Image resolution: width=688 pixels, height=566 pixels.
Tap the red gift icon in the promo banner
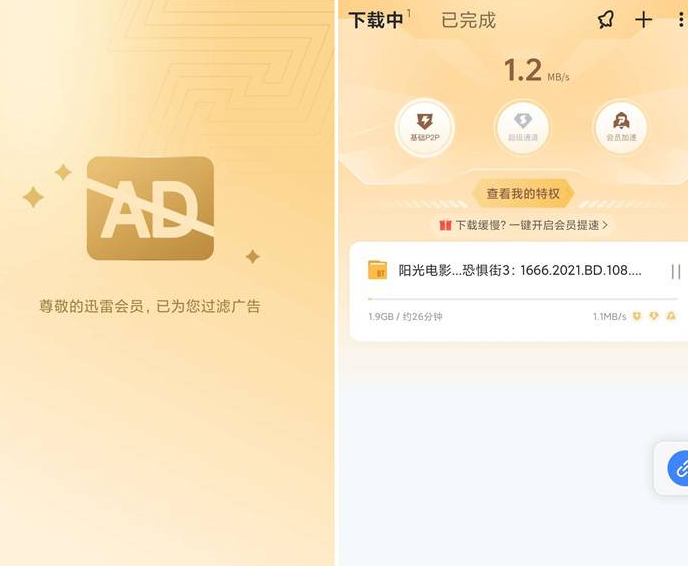pyautogui.click(x=445, y=225)
